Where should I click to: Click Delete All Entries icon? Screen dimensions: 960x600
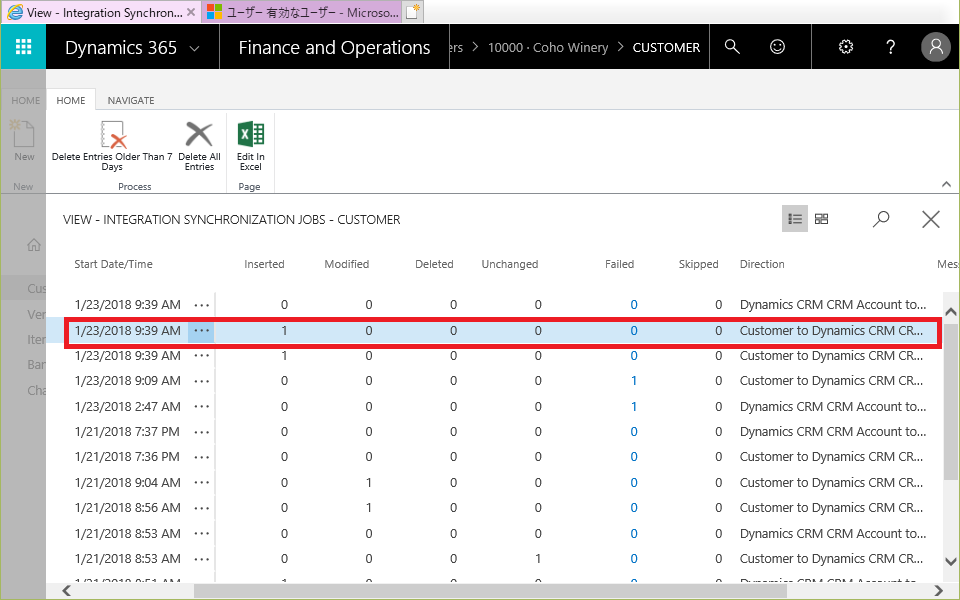199,146
